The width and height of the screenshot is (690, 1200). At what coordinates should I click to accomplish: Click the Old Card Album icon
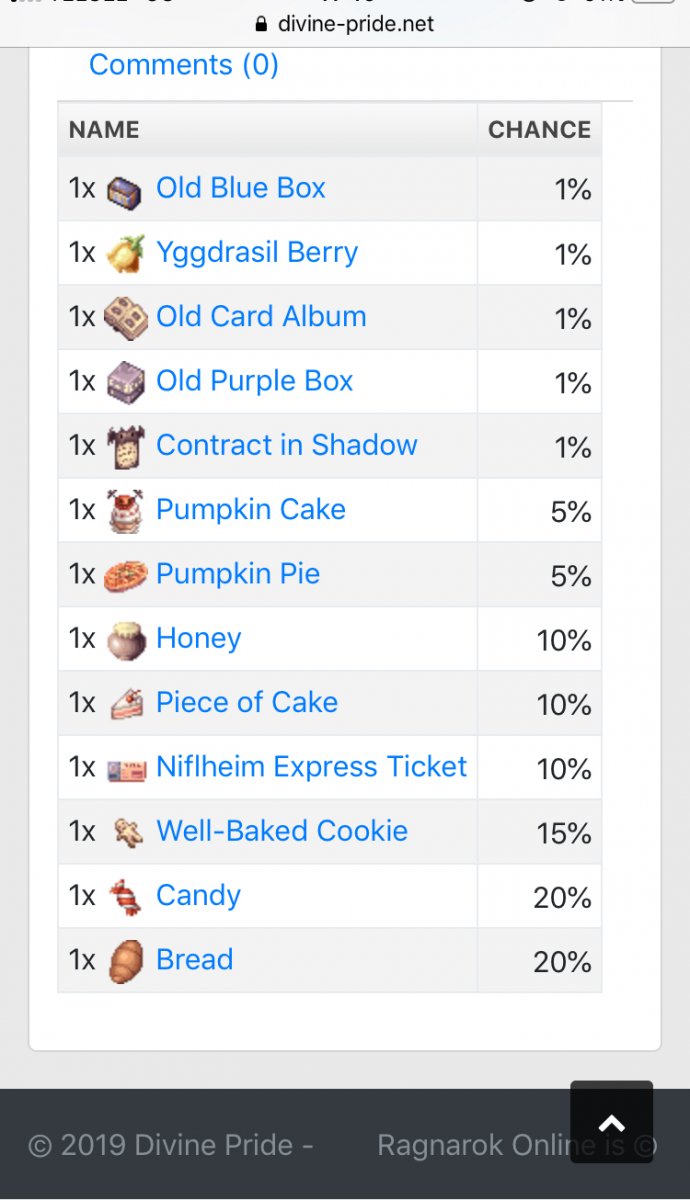(x=126, y=318)
